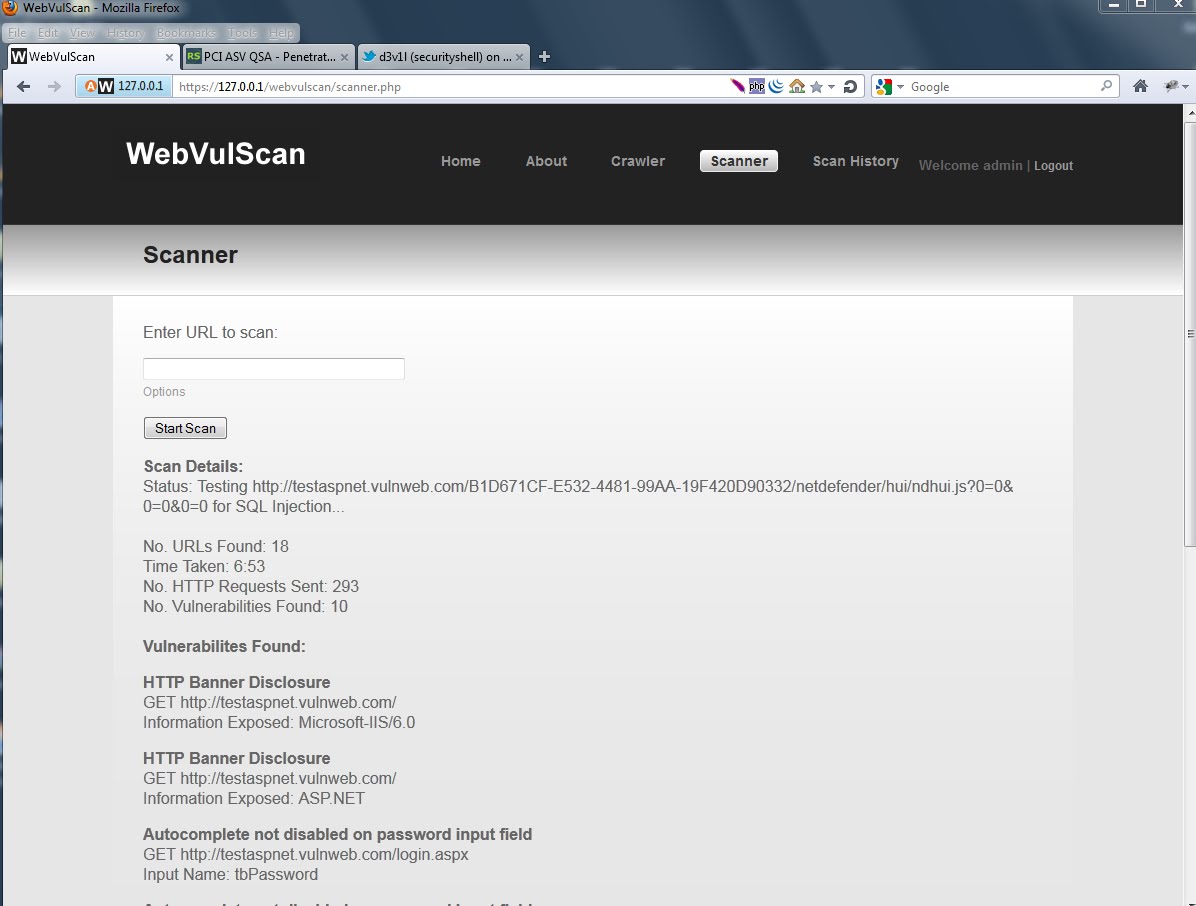Click 'No. Vulnerabilities Found: 10' text

[x=246, y=606]
